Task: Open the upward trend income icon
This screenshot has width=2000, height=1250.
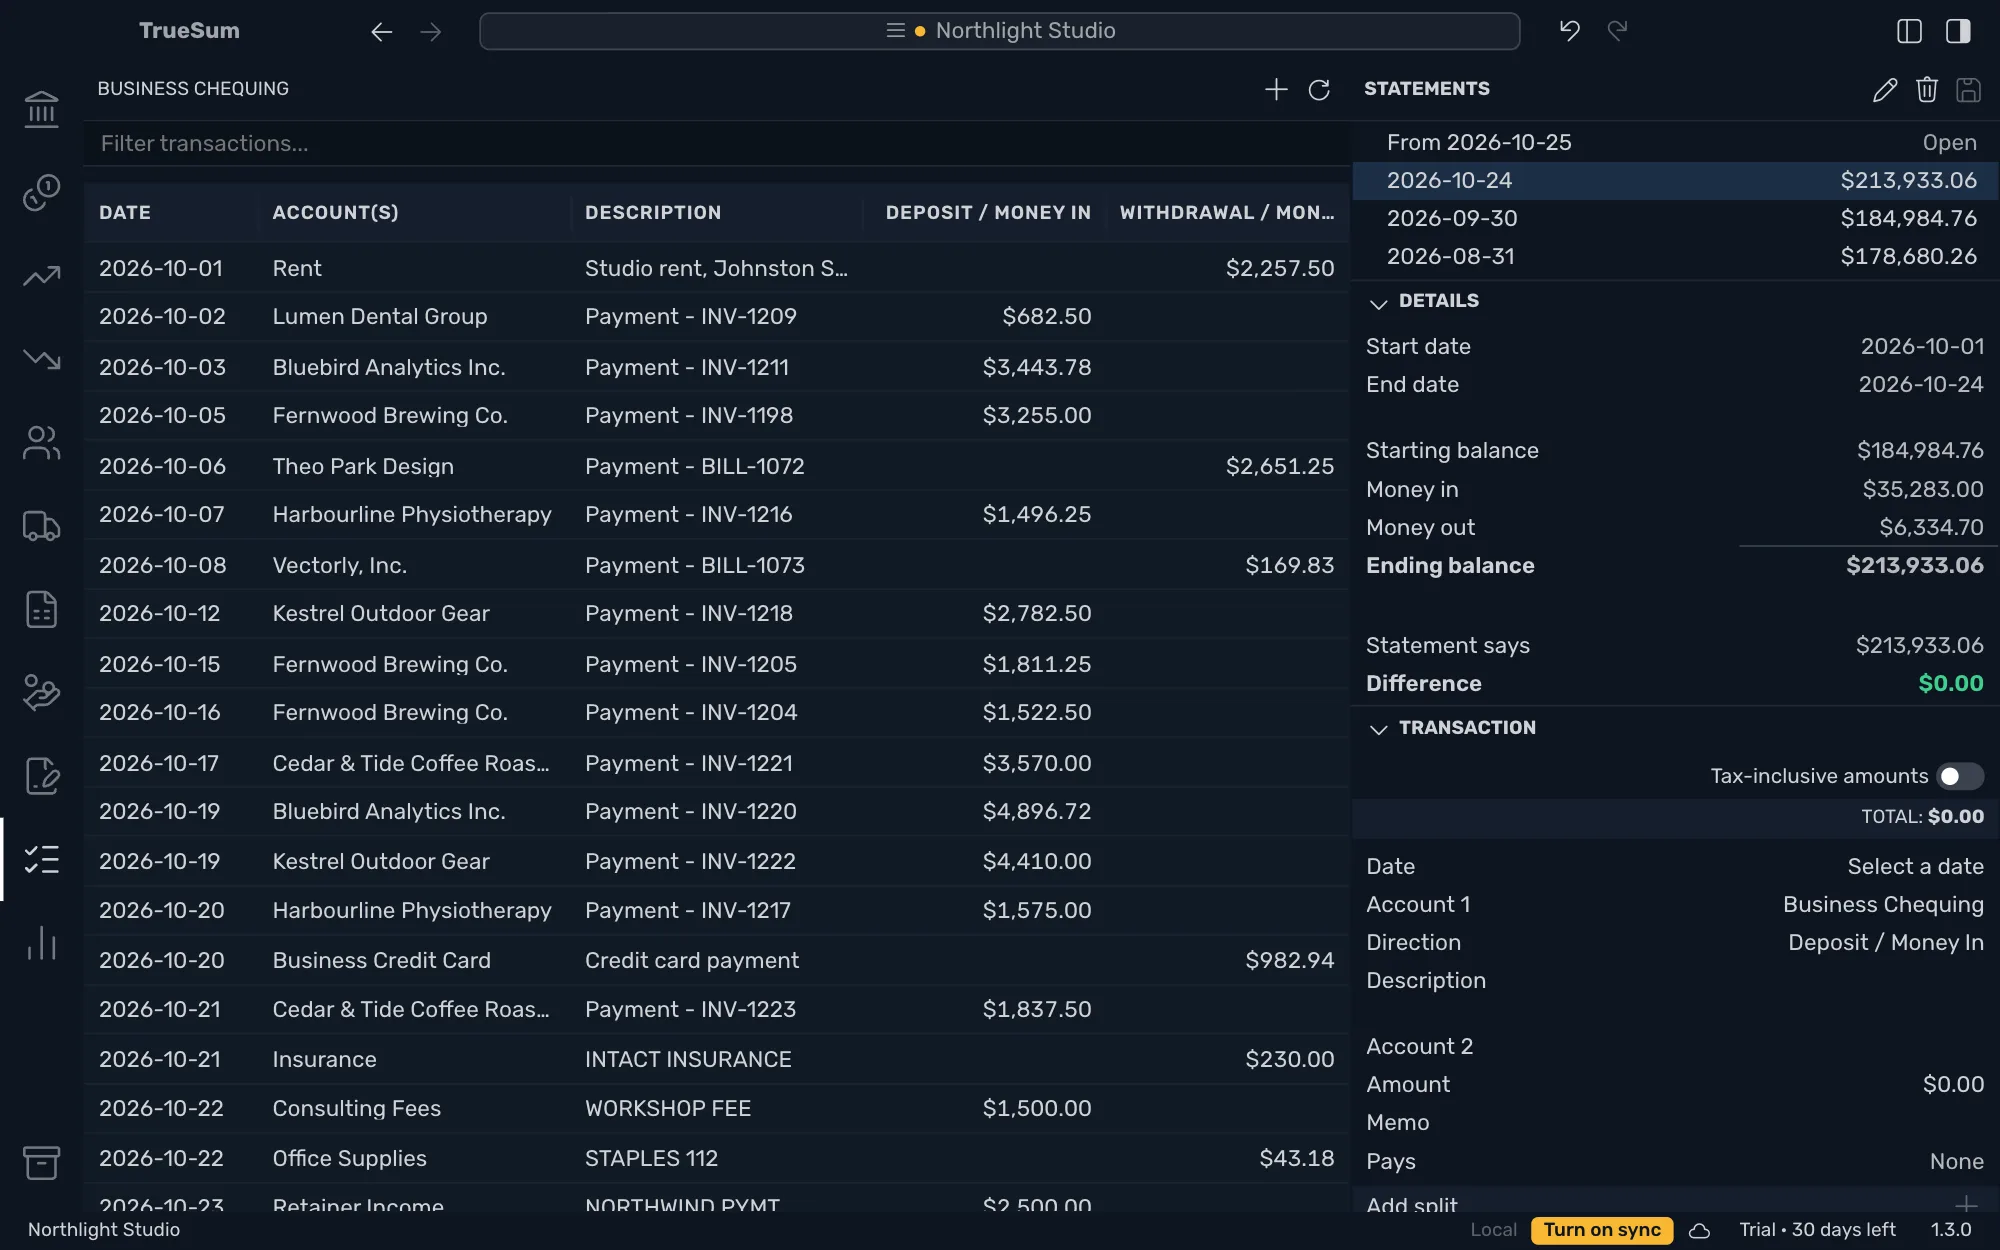Action: 41,275
